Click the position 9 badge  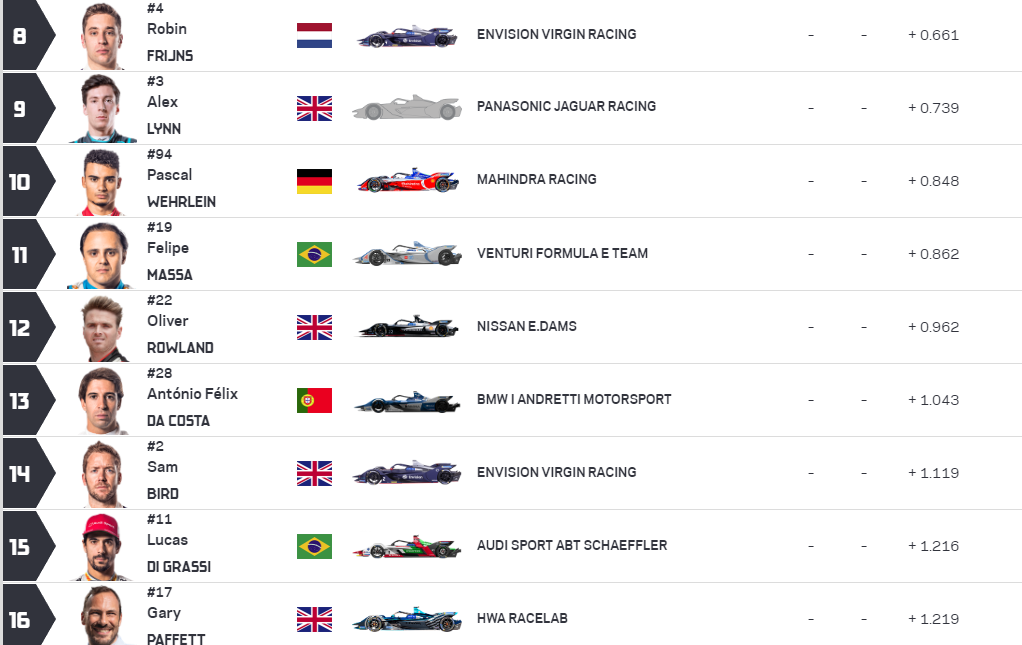pos(20,108)
